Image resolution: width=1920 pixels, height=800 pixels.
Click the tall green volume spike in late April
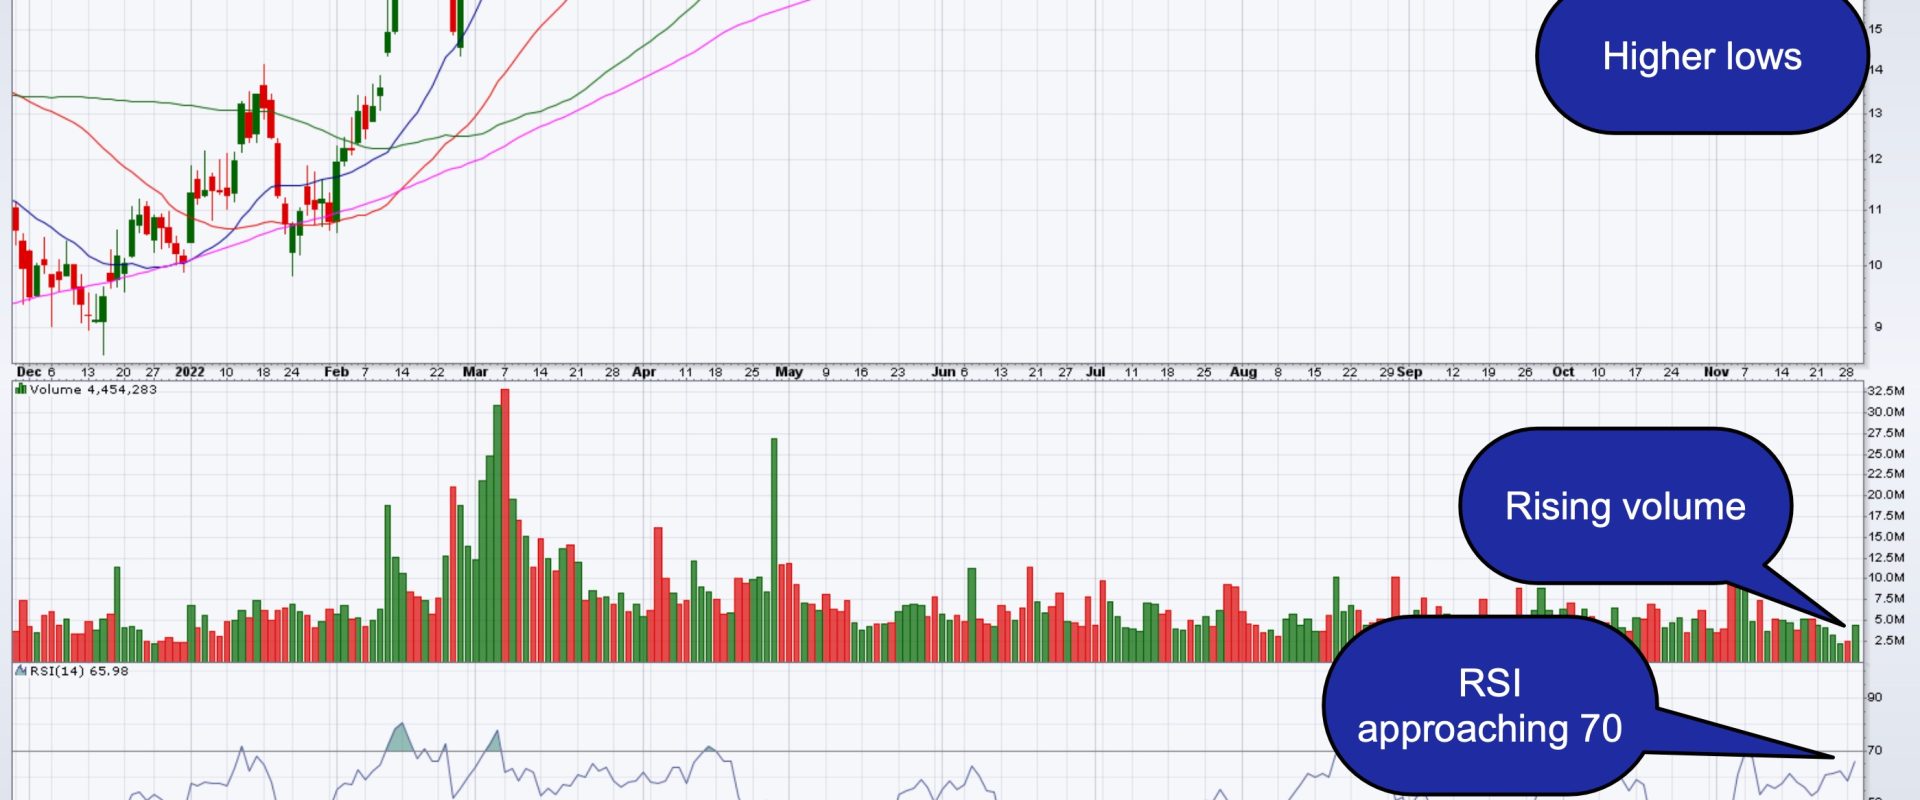(774, 550)
